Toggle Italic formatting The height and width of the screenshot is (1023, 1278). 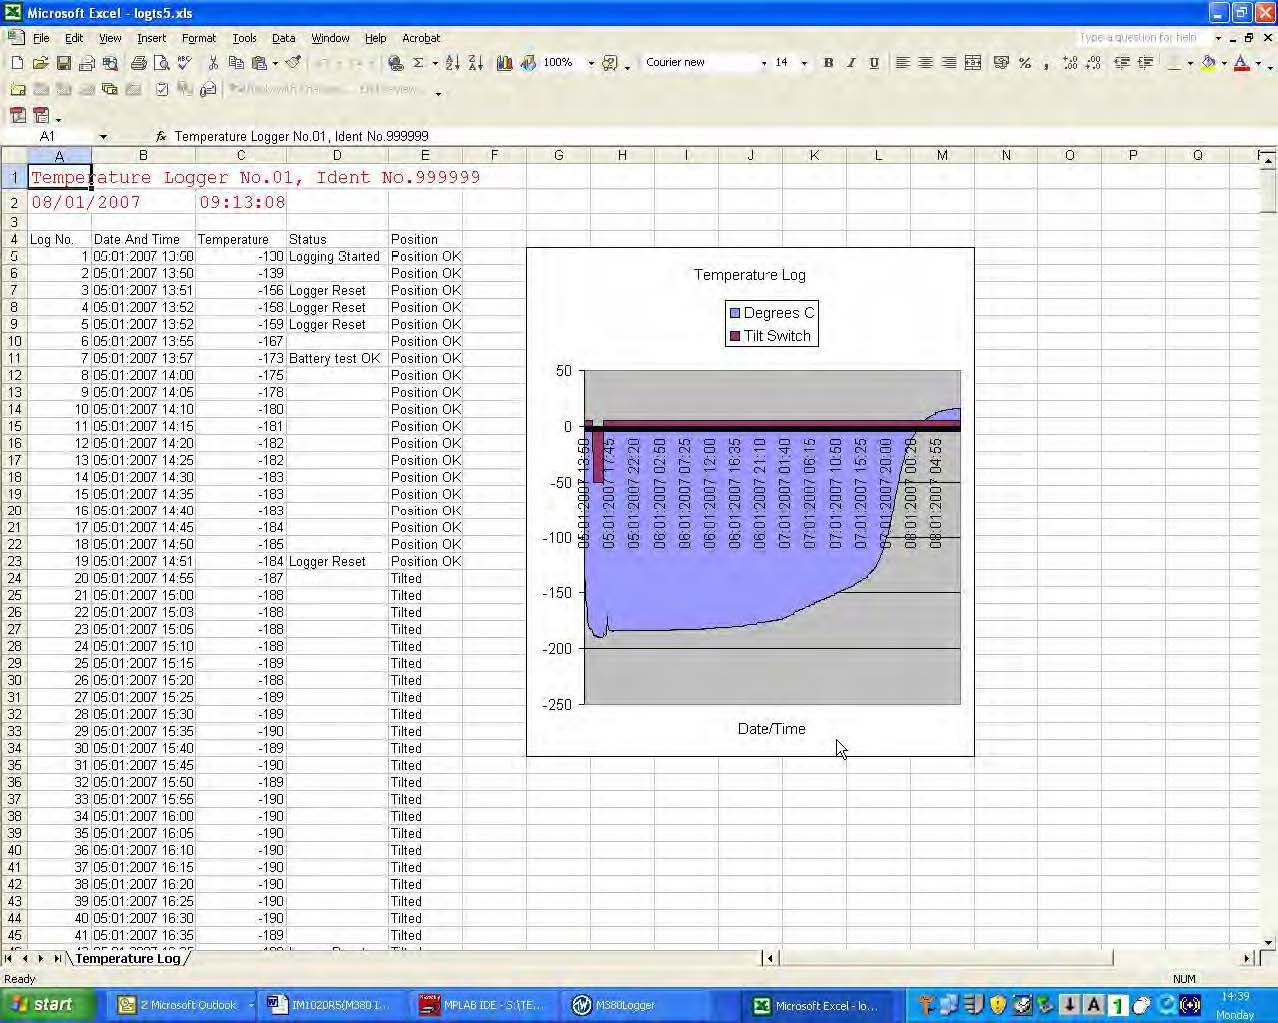851,63
